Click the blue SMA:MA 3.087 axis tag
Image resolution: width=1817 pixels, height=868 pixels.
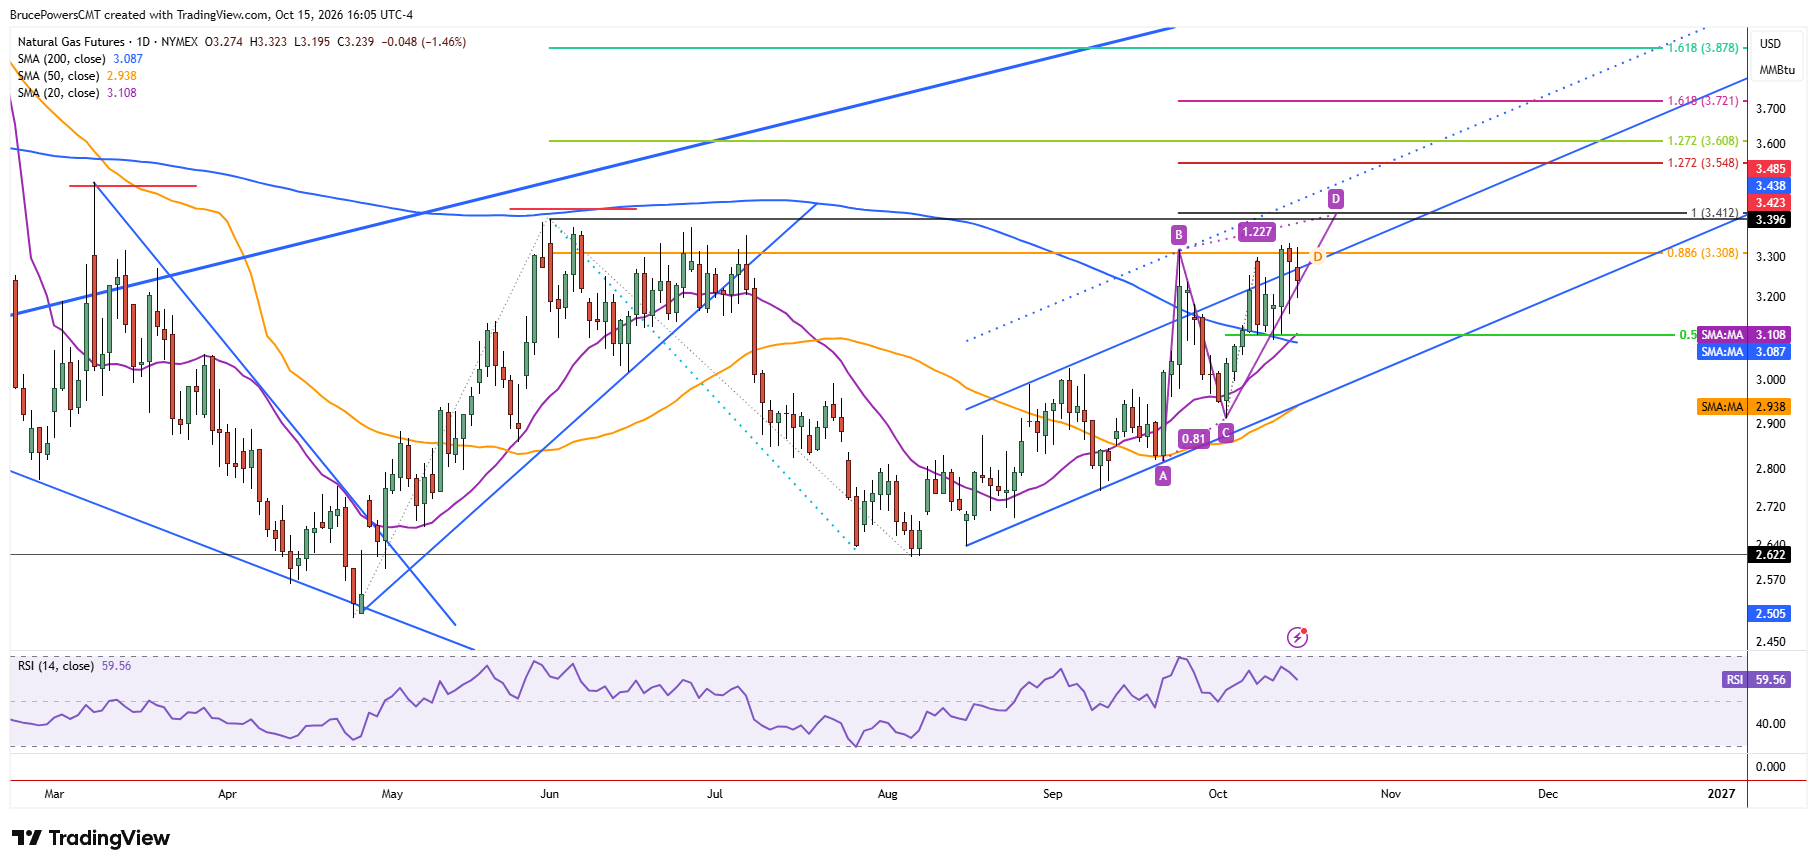tap(1743, 352)
